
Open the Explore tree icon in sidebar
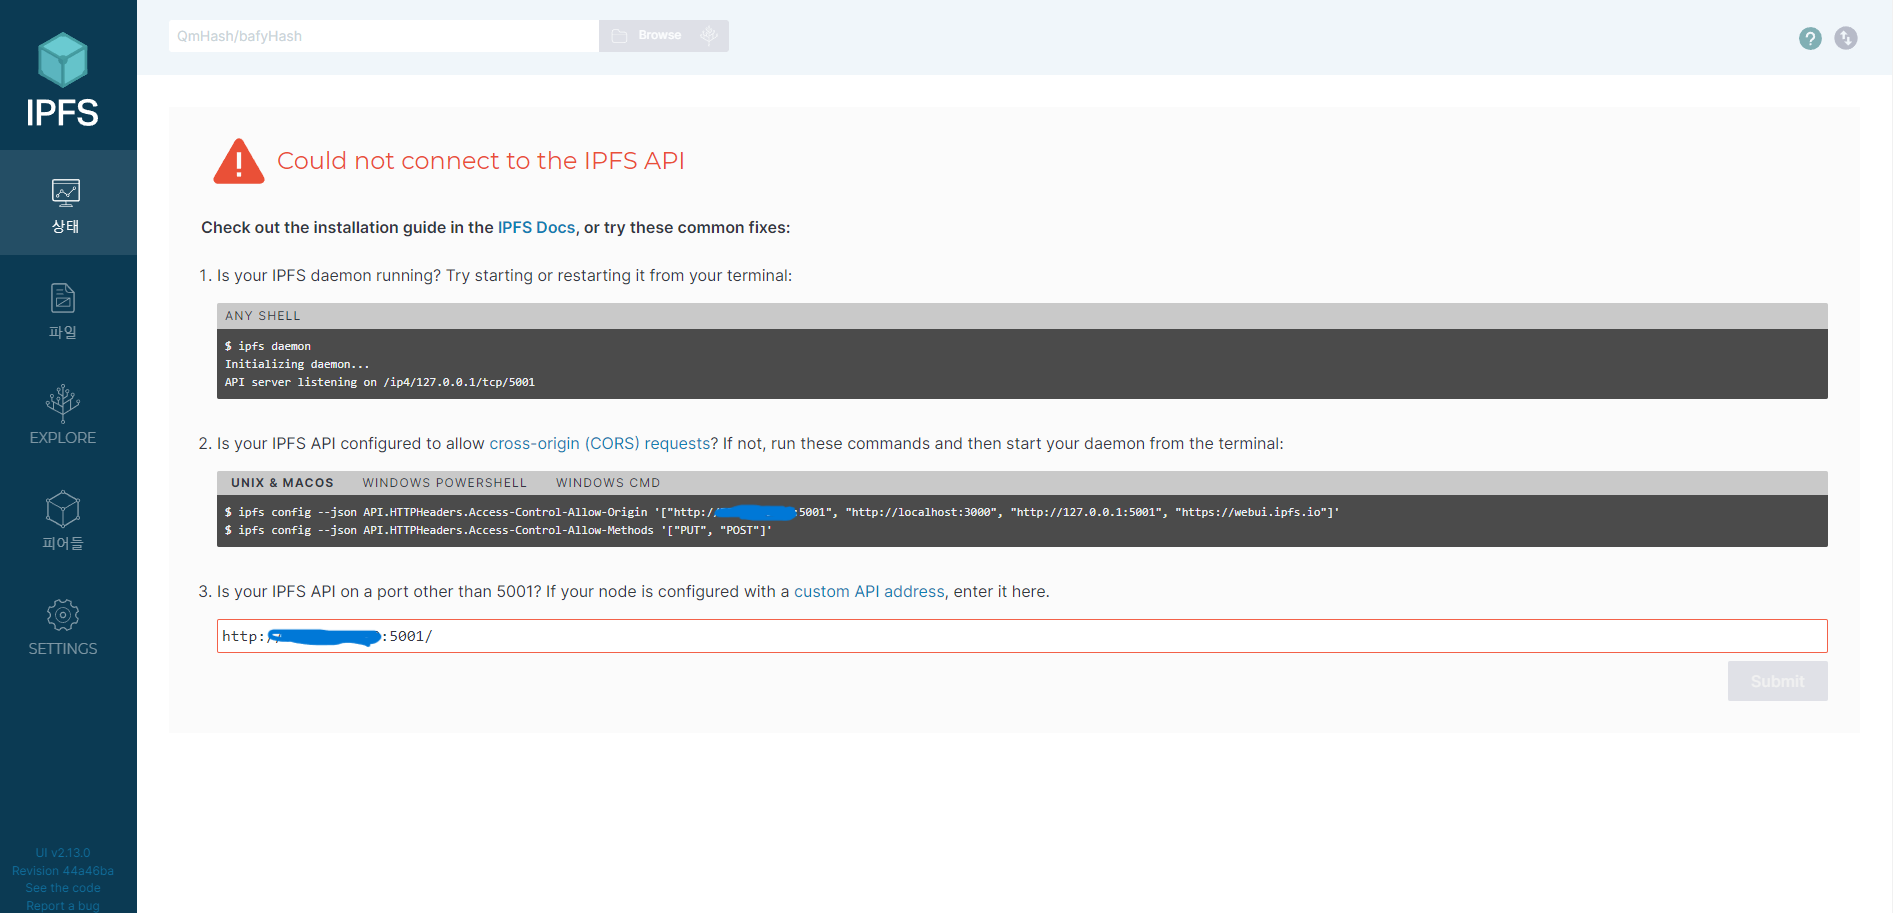coord(63,403)
